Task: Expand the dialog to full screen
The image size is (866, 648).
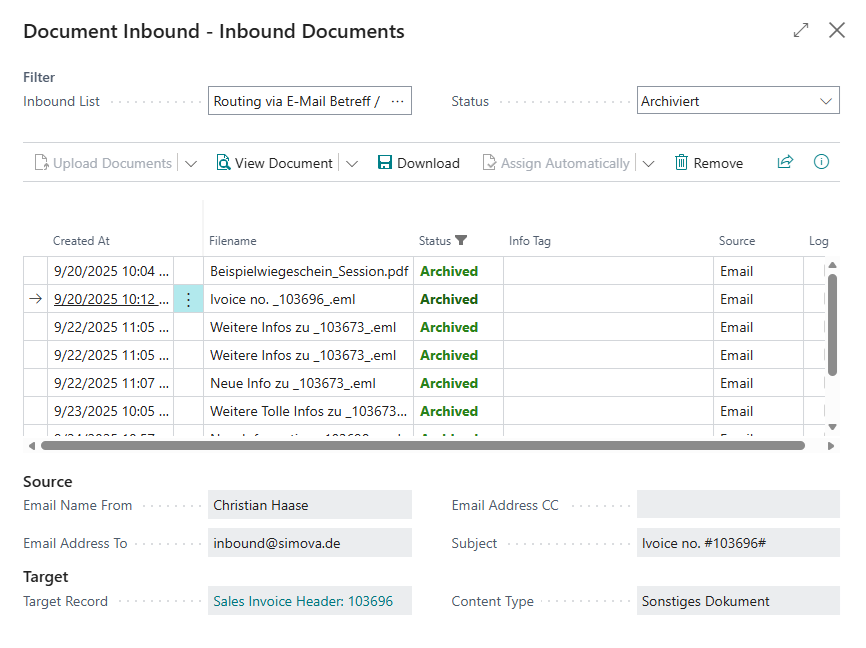Action: point(801,30)
